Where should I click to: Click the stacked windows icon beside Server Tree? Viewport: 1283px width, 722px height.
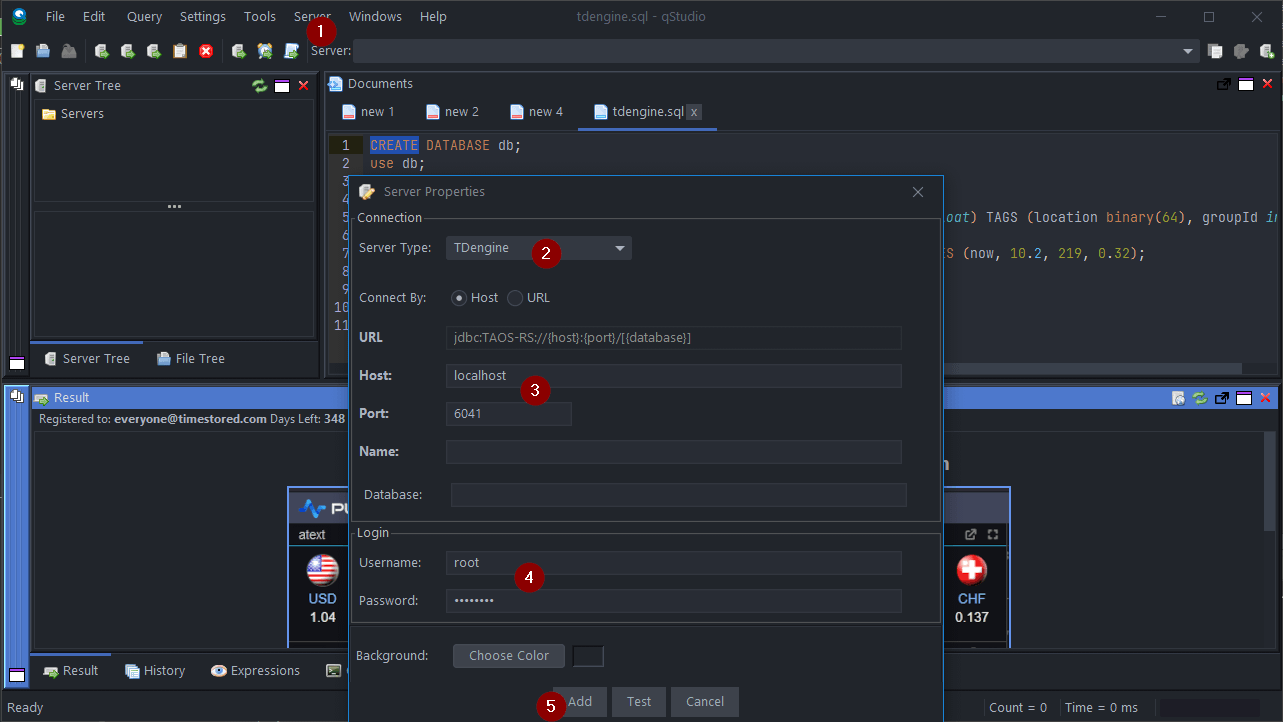[17, 85]
